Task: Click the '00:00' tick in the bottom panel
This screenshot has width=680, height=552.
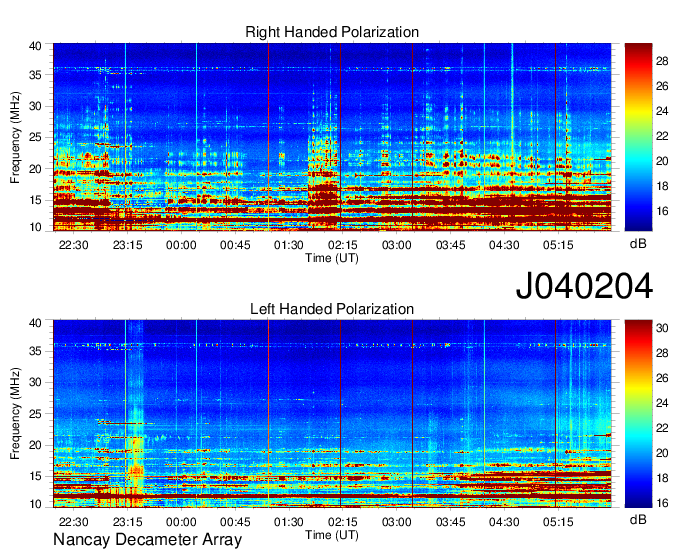Action: click(181, 522)
